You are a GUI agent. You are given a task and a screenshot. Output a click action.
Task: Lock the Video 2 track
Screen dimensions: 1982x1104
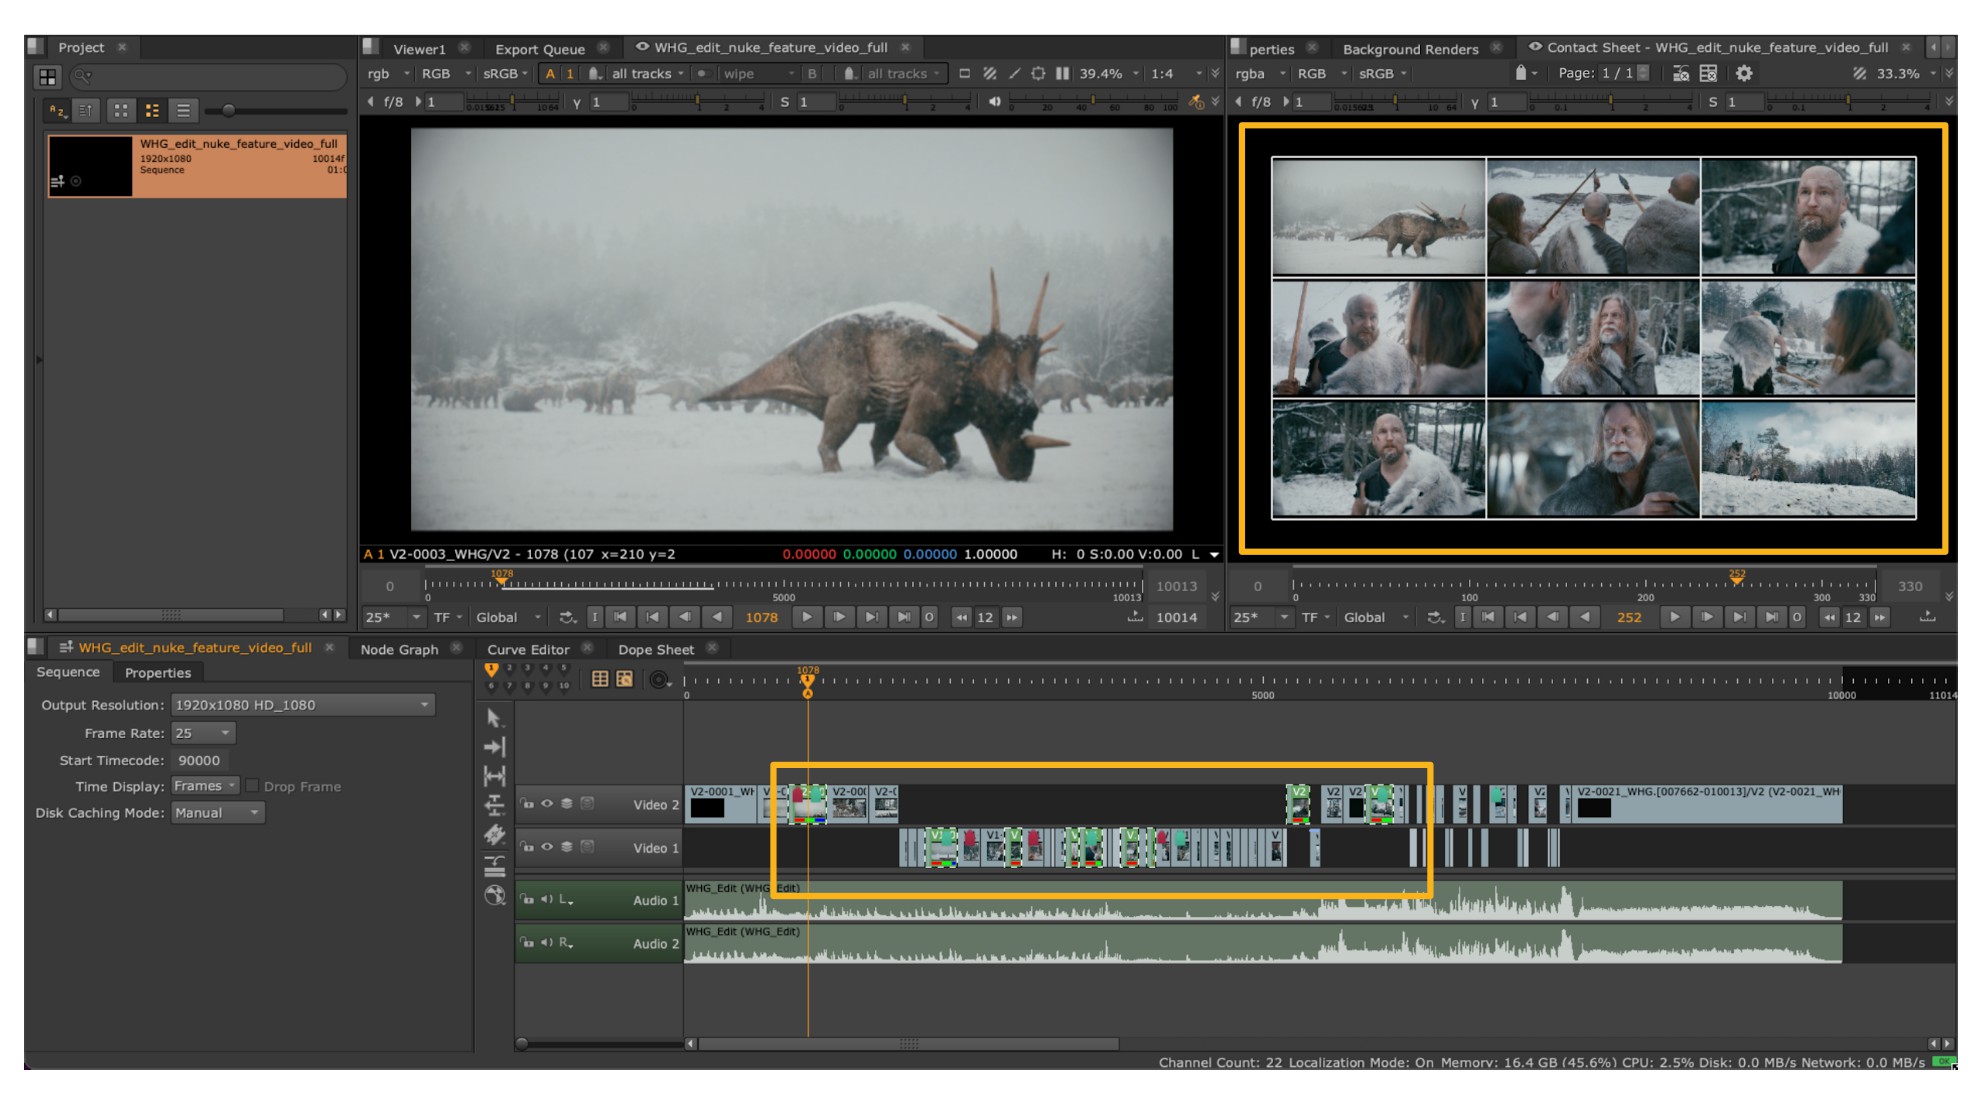click(527, 804)
